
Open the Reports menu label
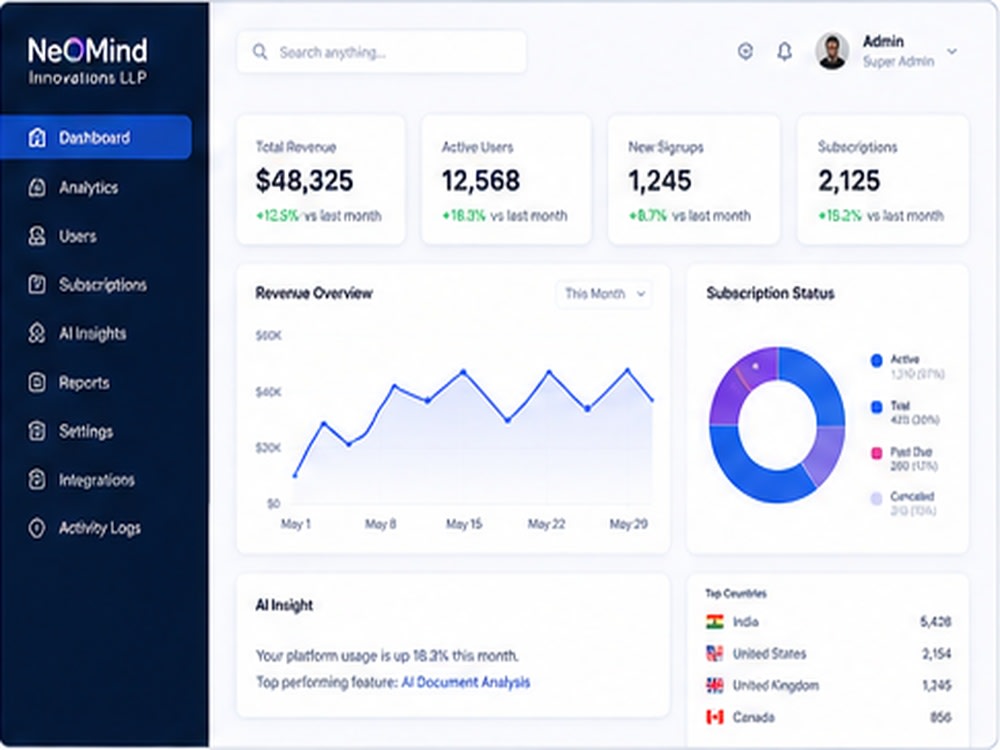[x=84, y=383]
